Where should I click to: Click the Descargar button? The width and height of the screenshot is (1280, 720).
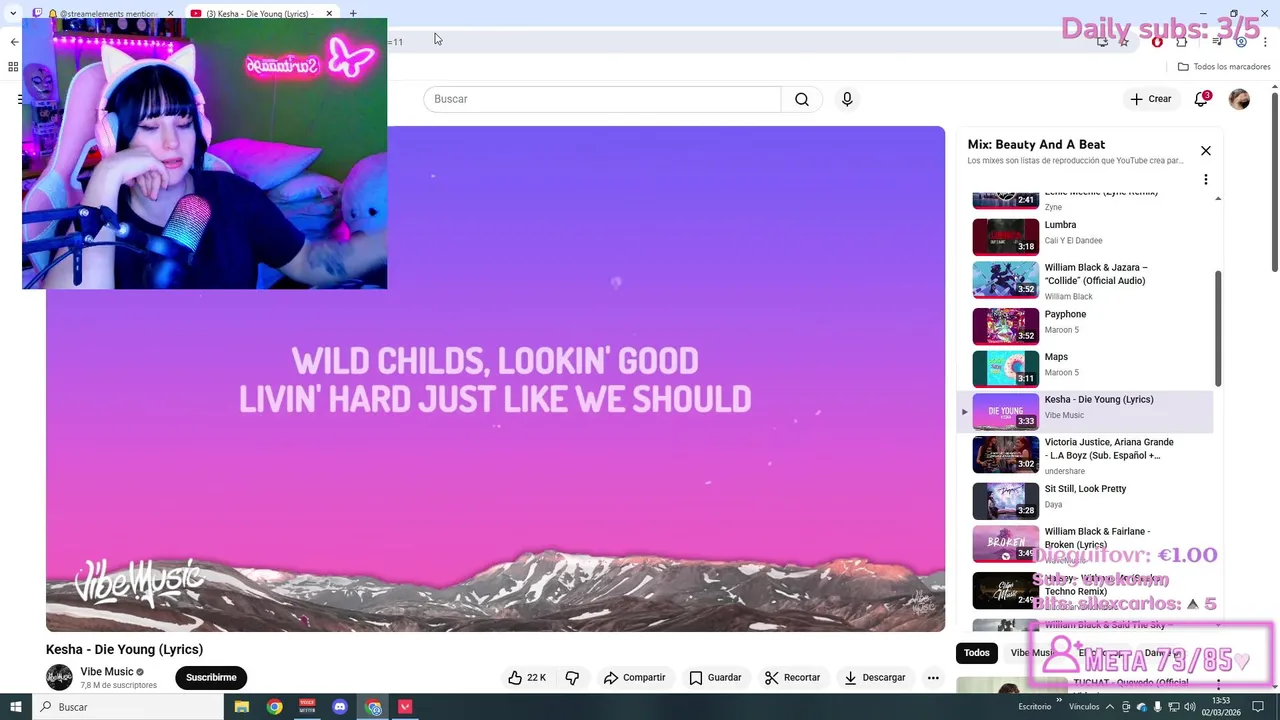coord(874,678)
